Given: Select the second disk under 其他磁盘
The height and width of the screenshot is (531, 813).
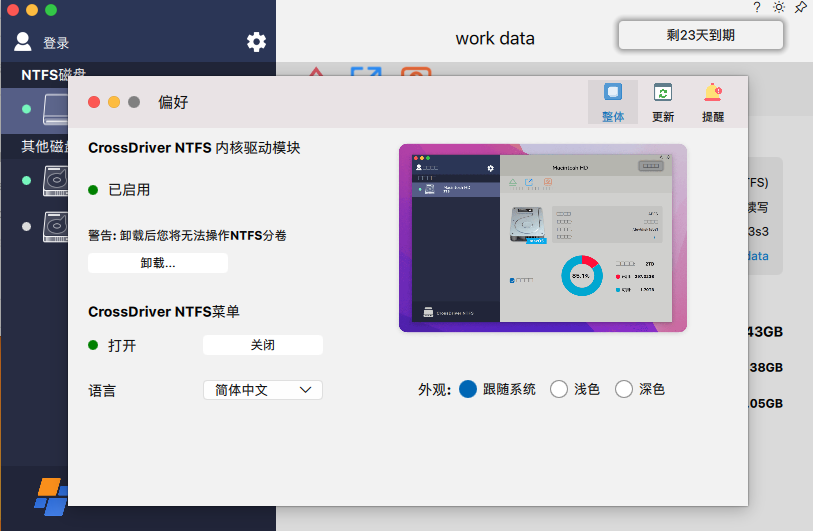Looking at the screenshot, I should [x=54, y=226].
